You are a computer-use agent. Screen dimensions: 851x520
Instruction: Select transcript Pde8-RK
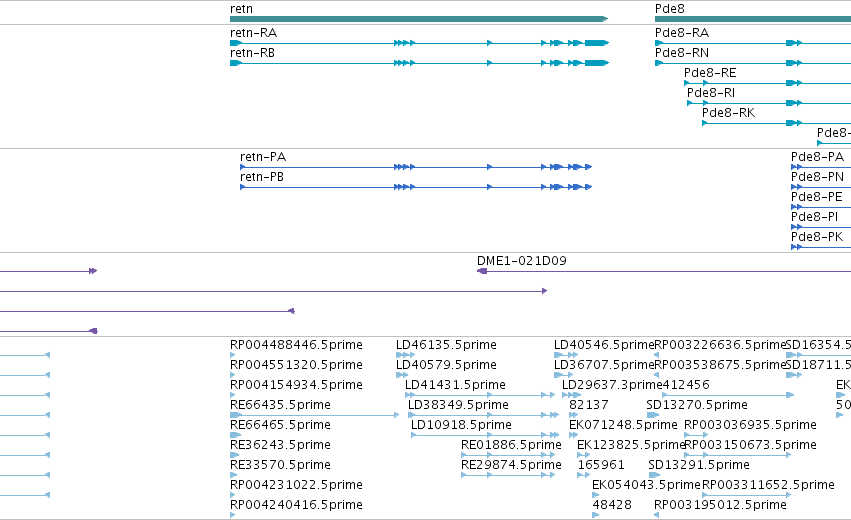tap(728, 113)
